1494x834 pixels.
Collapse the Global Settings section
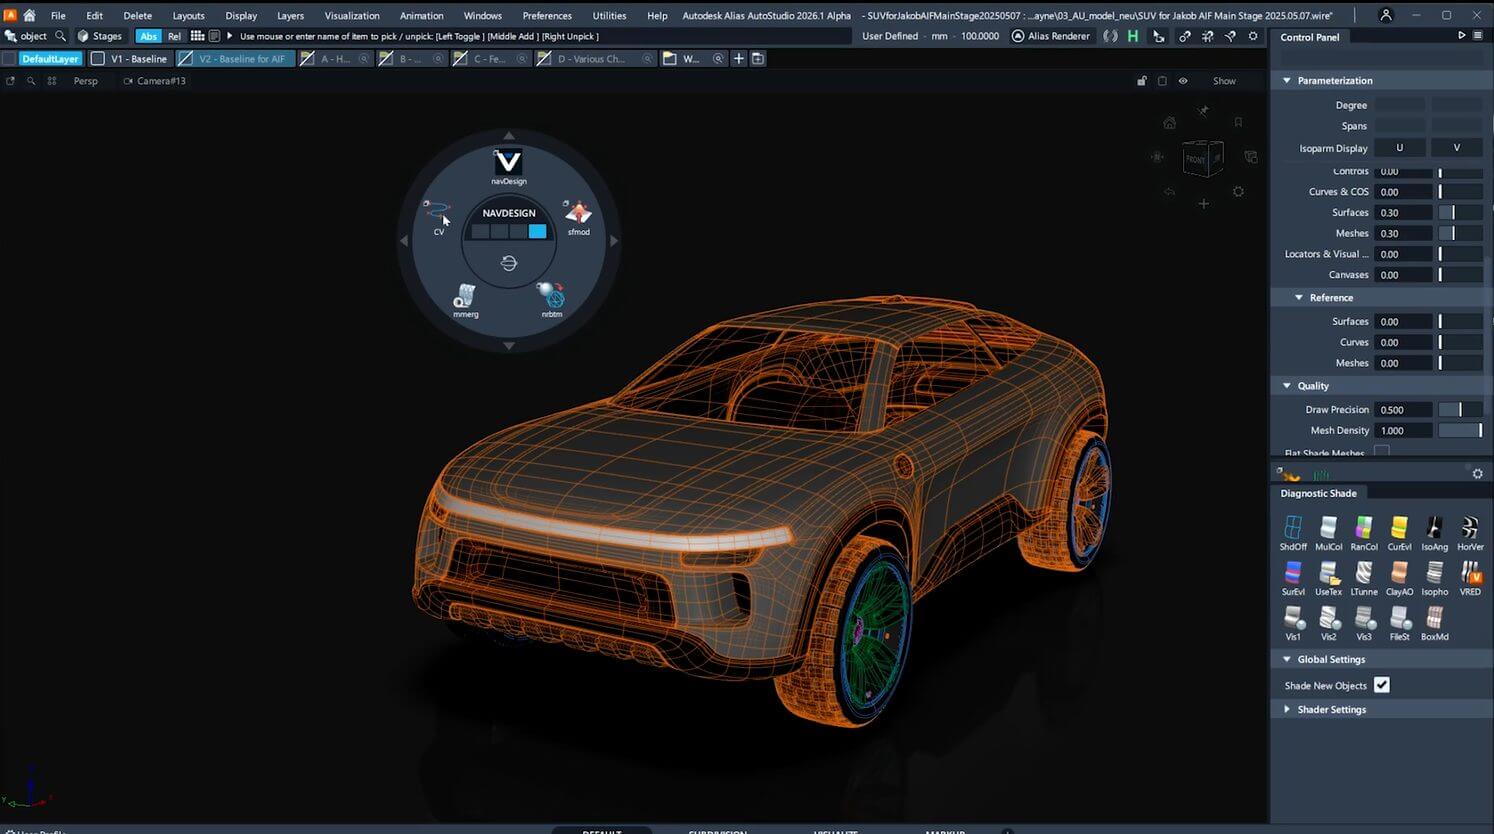1287,659
